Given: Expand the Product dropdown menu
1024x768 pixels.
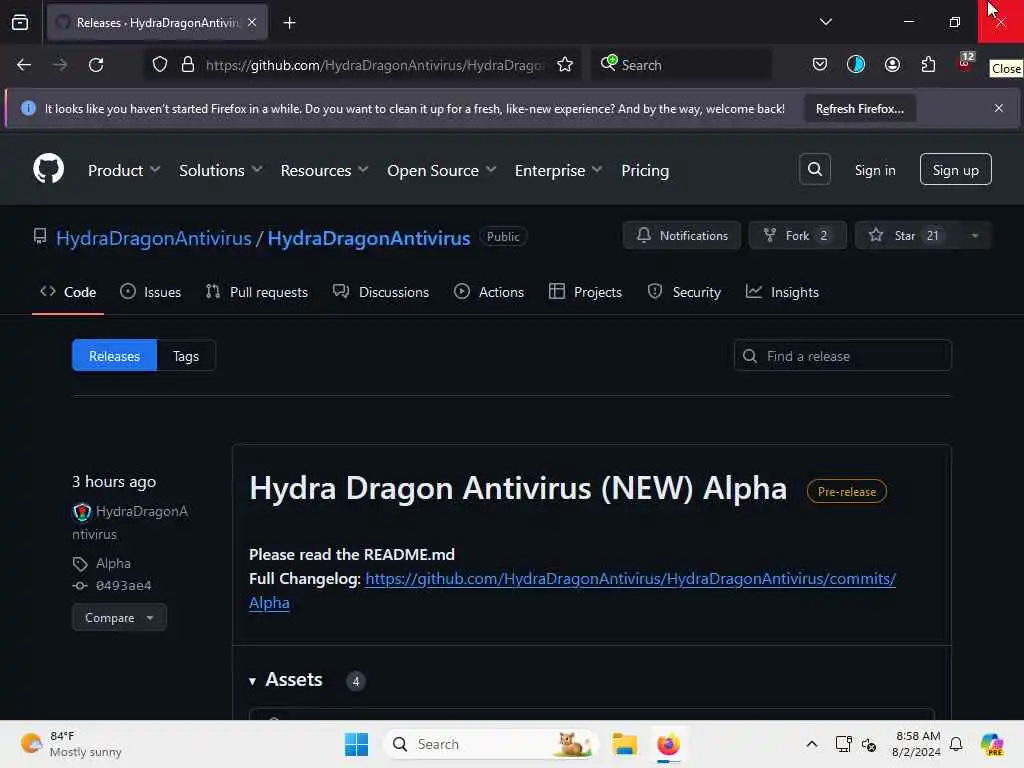Looking at the screenshot, I should click(123, 170).
